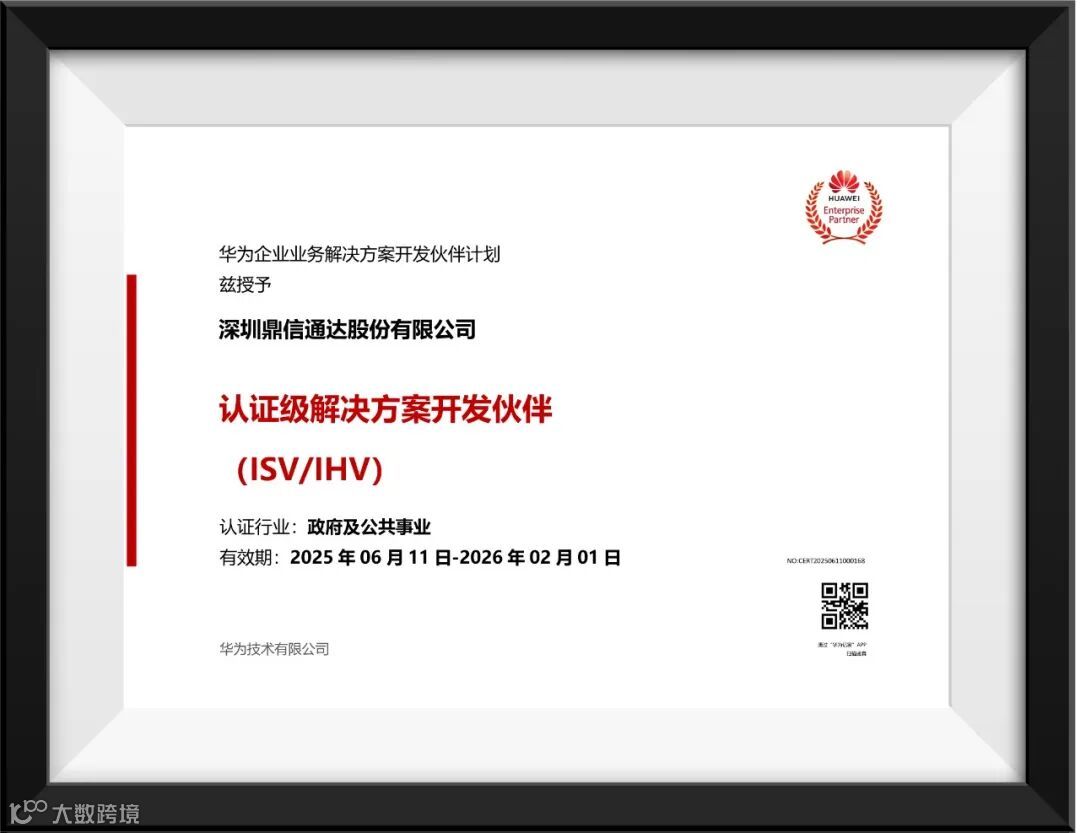Click the red text (ISV/IHV)

(309, 470)
